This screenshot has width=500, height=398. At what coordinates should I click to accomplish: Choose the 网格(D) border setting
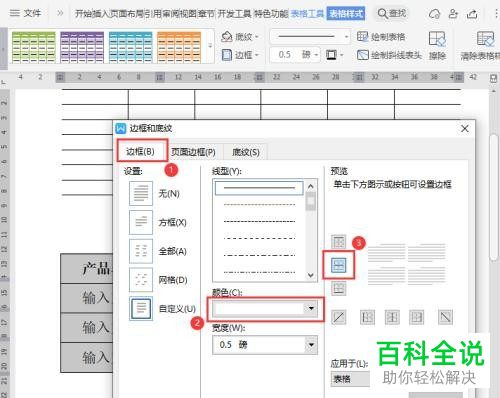(158, 280)
